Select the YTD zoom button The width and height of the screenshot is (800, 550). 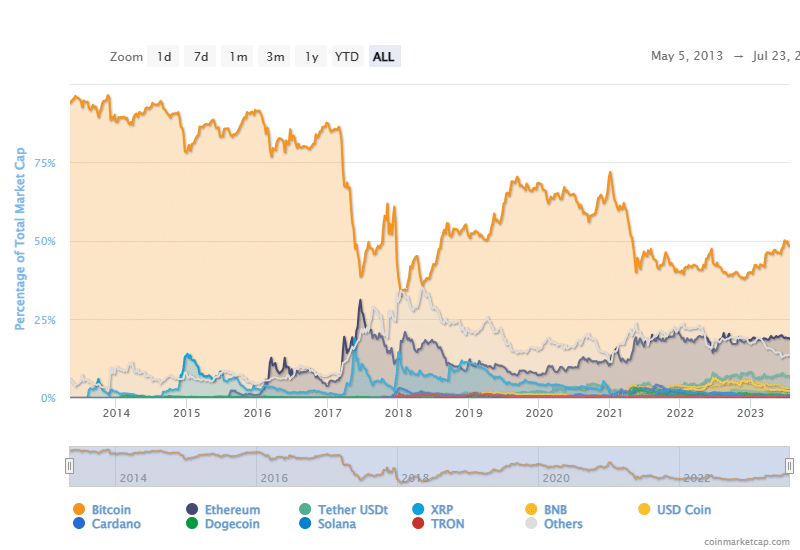pos(347,56)
